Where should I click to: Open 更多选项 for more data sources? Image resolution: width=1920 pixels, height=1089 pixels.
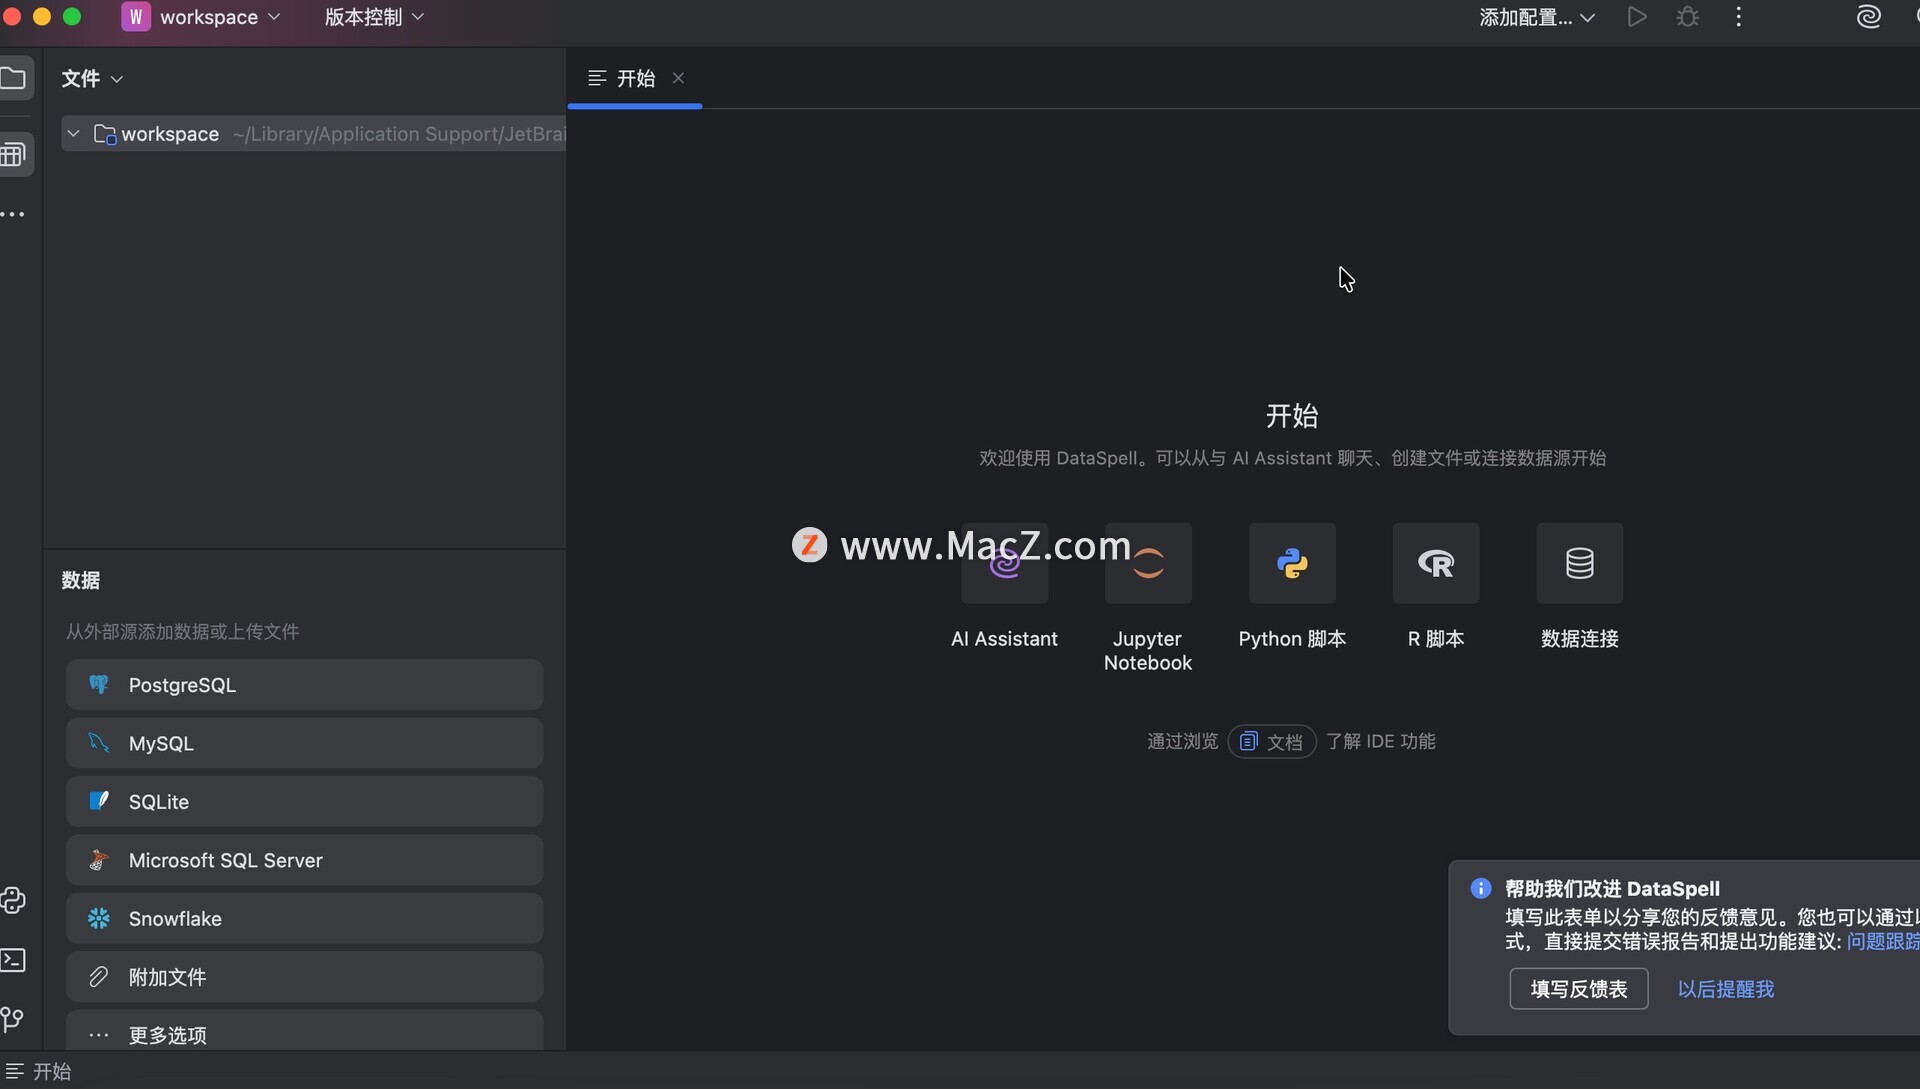[x=305, y=1031]
